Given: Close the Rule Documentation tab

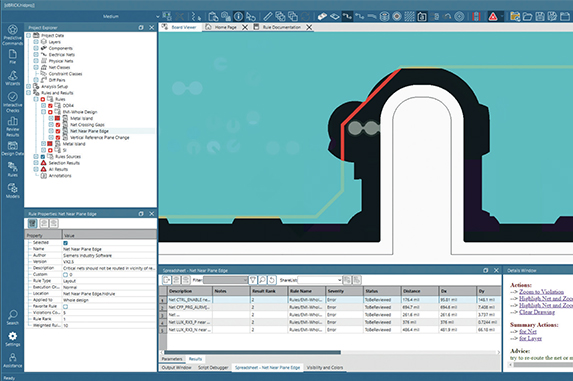Looking at the screenshot, I should point(309,27).
